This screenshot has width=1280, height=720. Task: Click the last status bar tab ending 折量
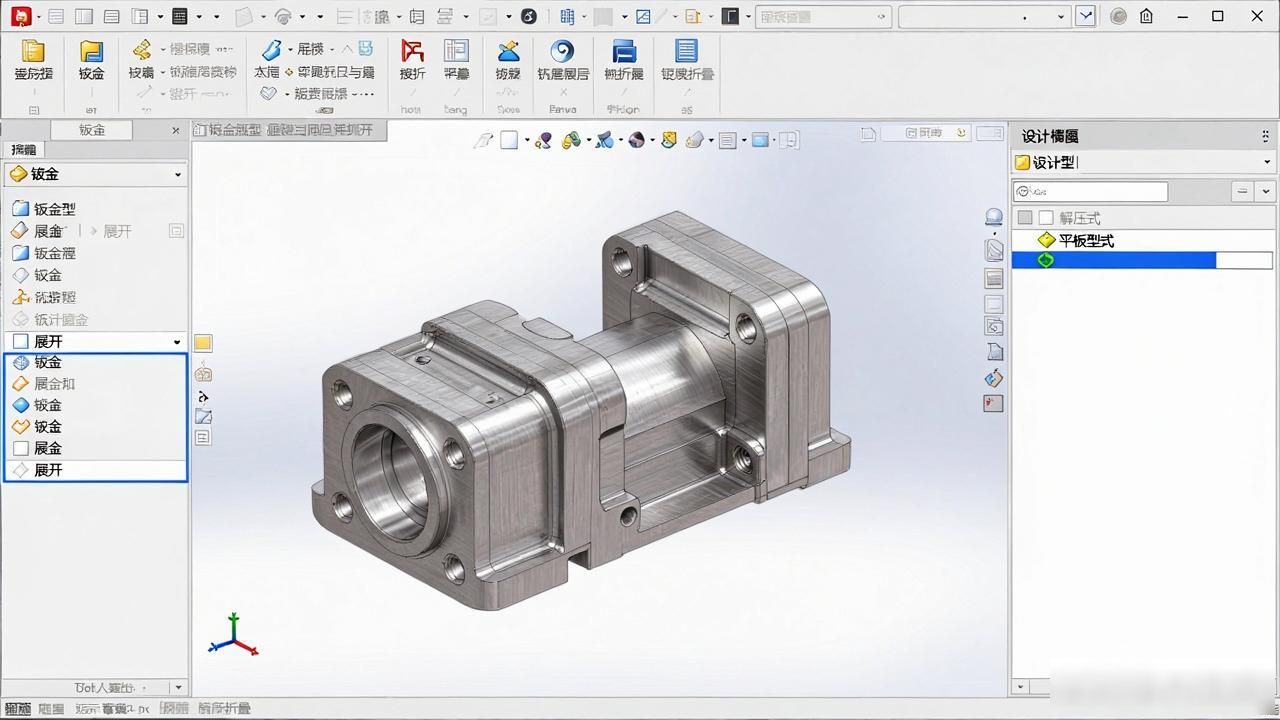223,708
